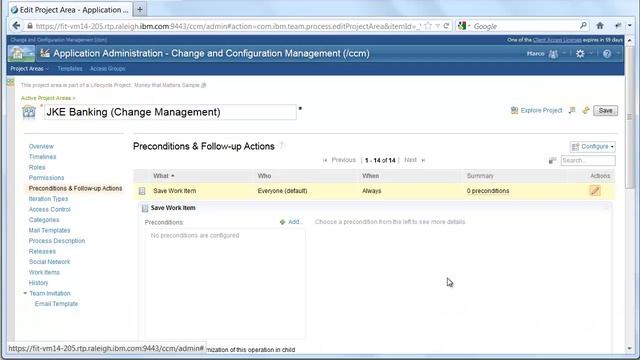Click the Active Project Areas breadcrumb link
Screen dimensions: 640x360
(x=46, y=98)
